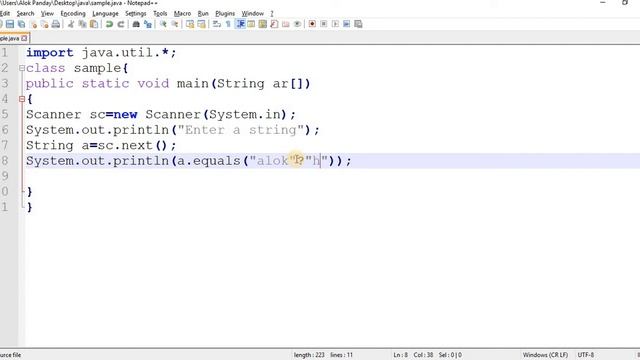Viewport: 640px width, 360px height.
Task: Open the Plugins menu
Action: 225,13
